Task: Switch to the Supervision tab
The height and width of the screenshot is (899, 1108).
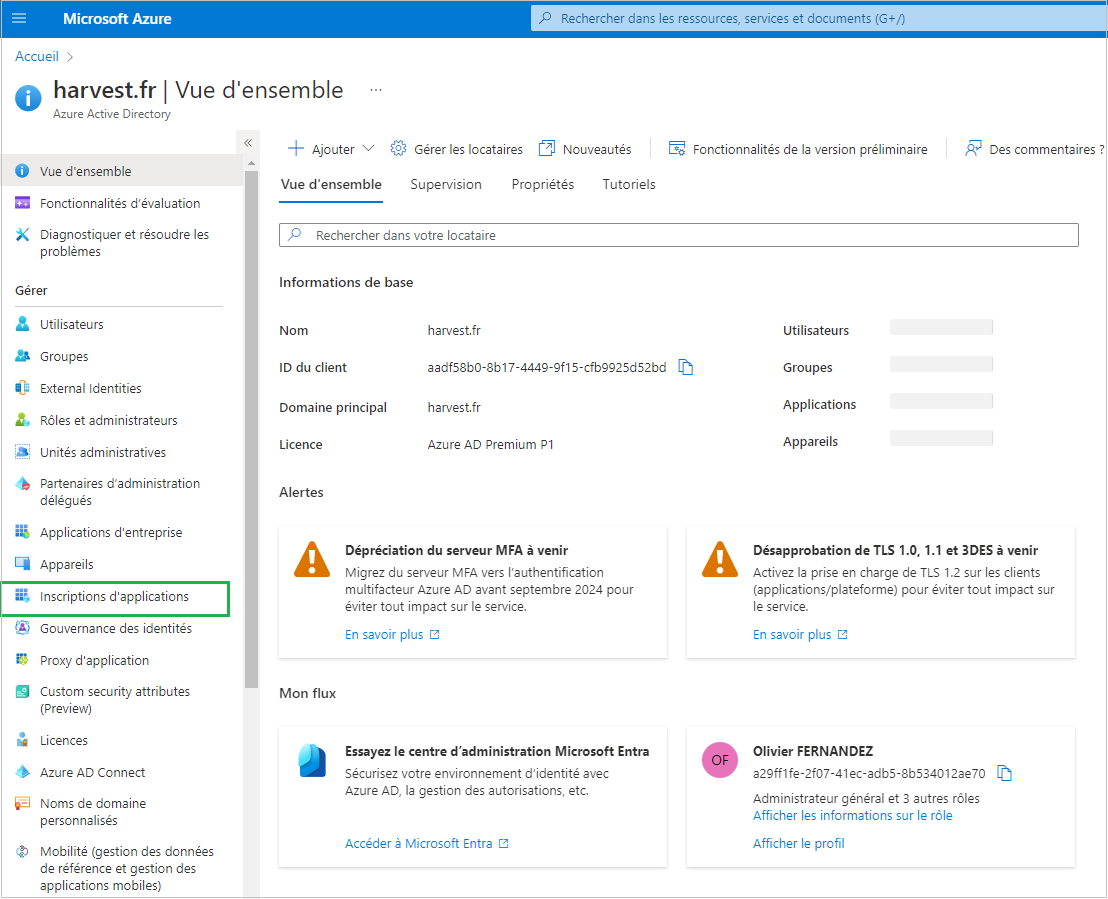Action: (446, 184)
